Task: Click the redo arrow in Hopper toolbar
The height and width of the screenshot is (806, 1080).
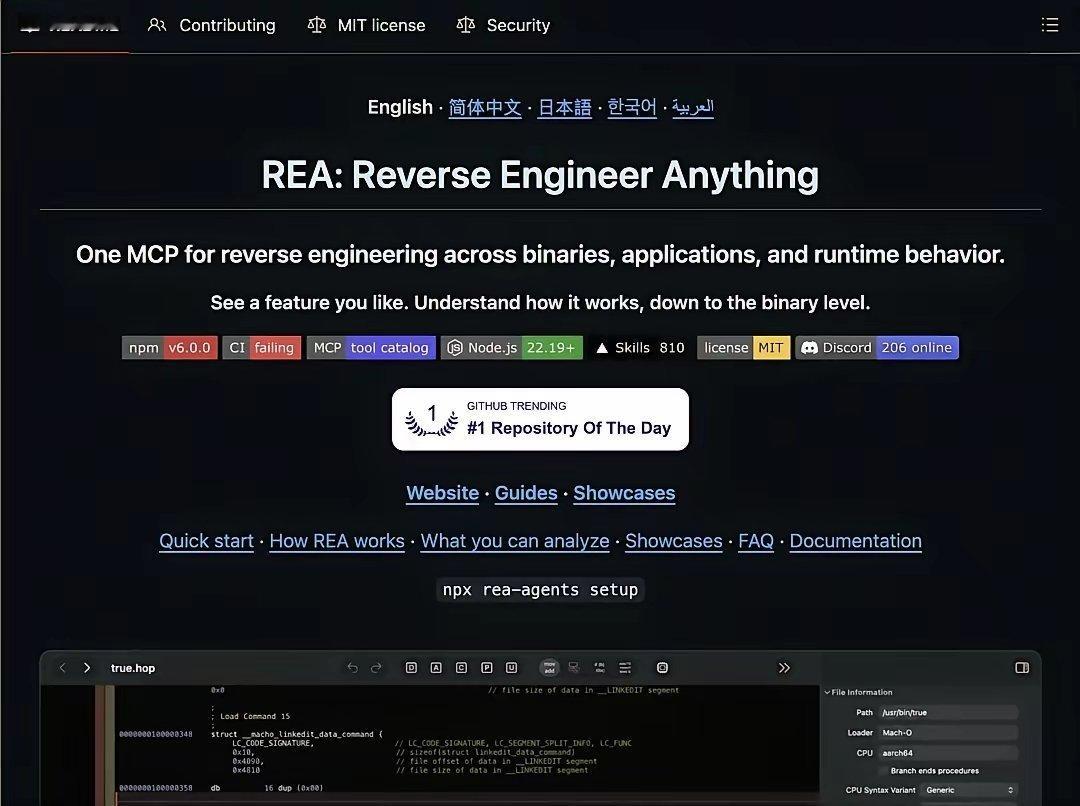Action: tap(376, 668)
